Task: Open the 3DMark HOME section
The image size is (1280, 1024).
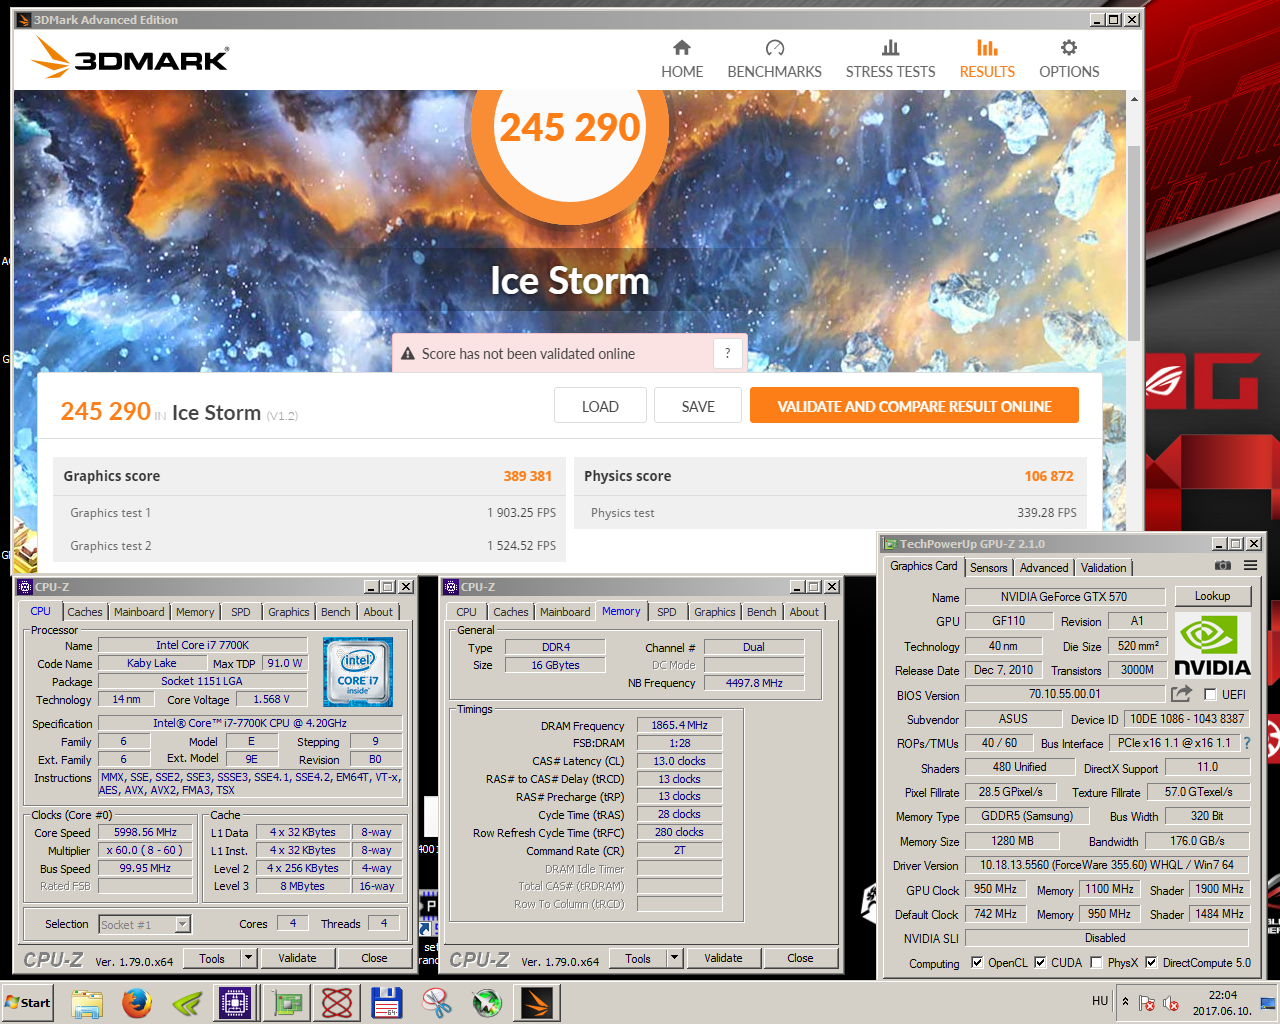Action: click(682, 59)
